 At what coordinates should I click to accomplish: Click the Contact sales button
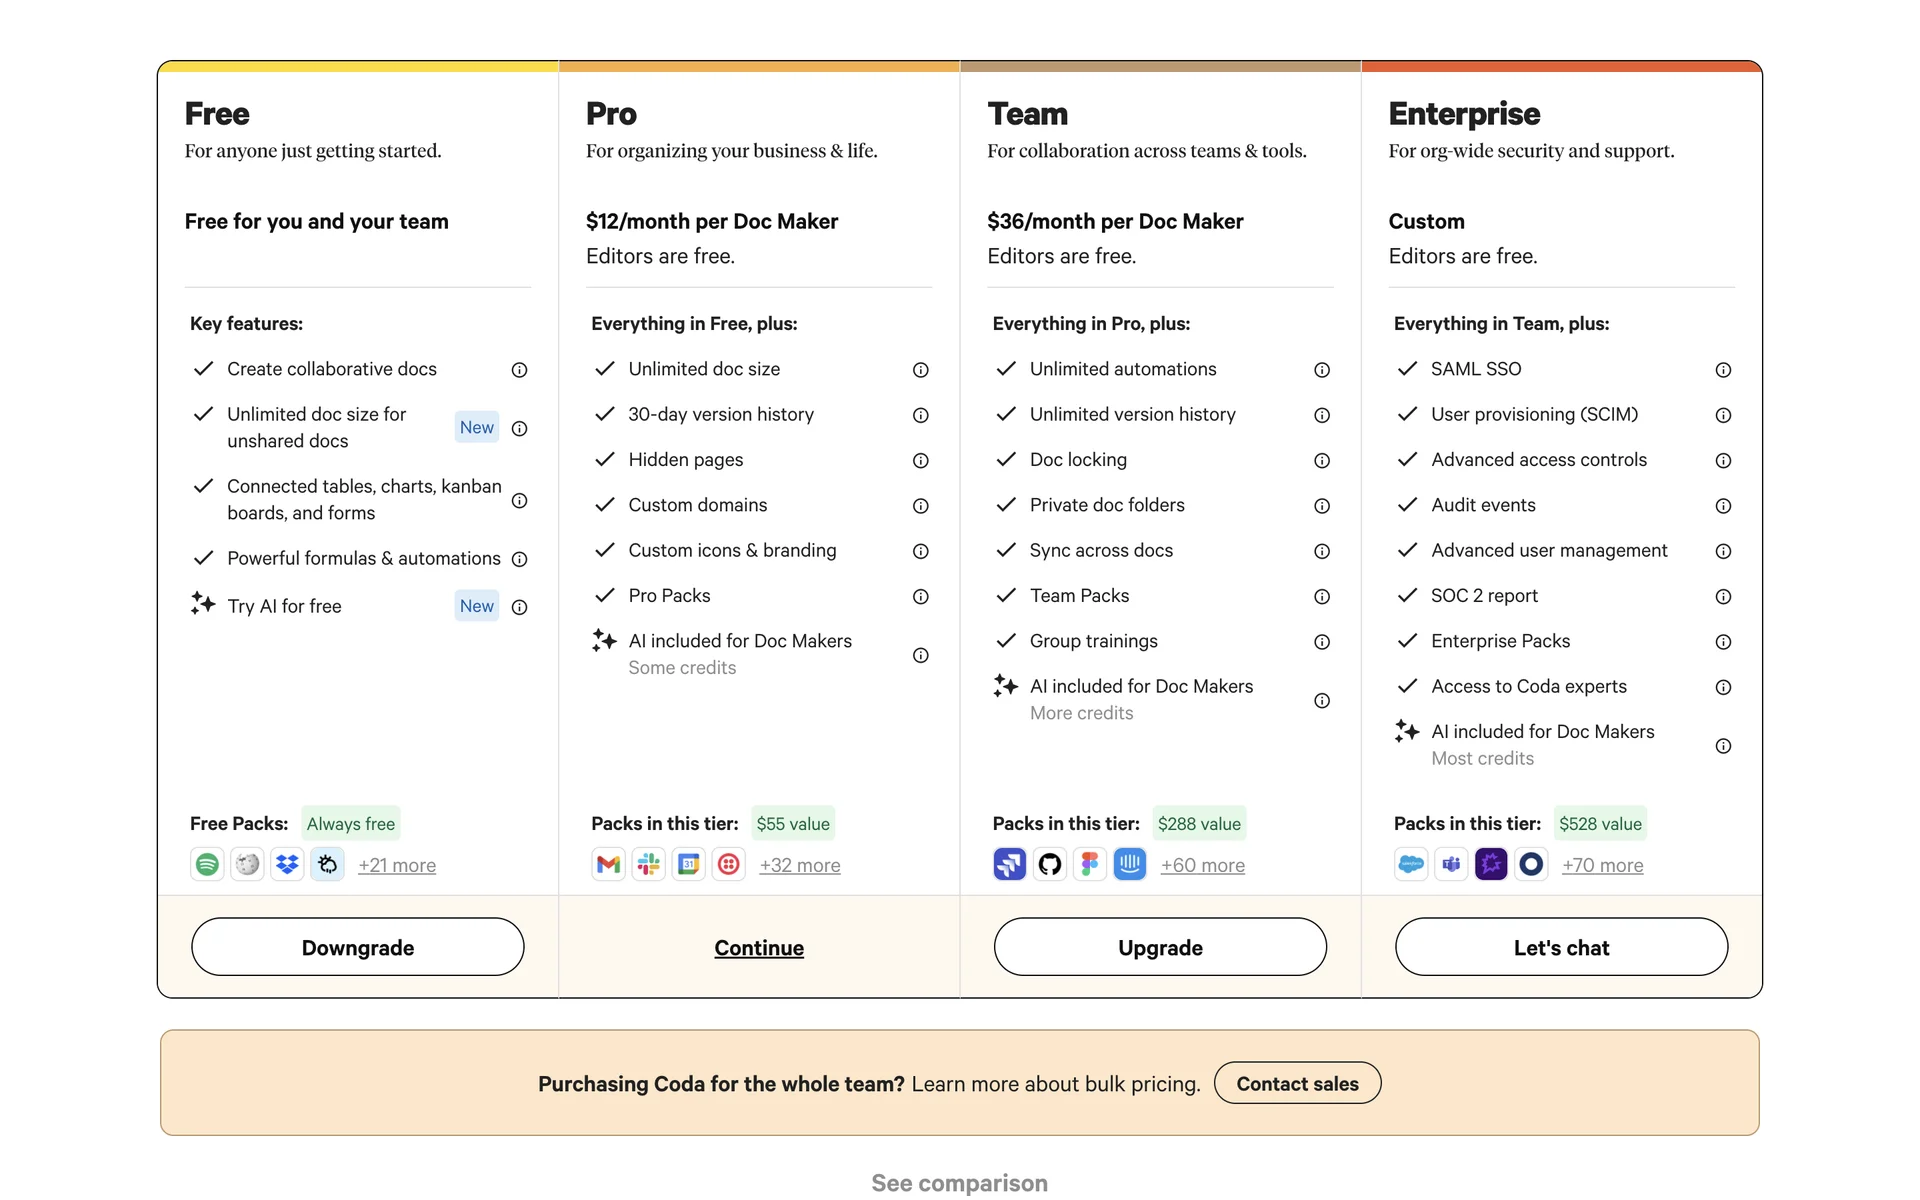[x=1297, y=1083]
